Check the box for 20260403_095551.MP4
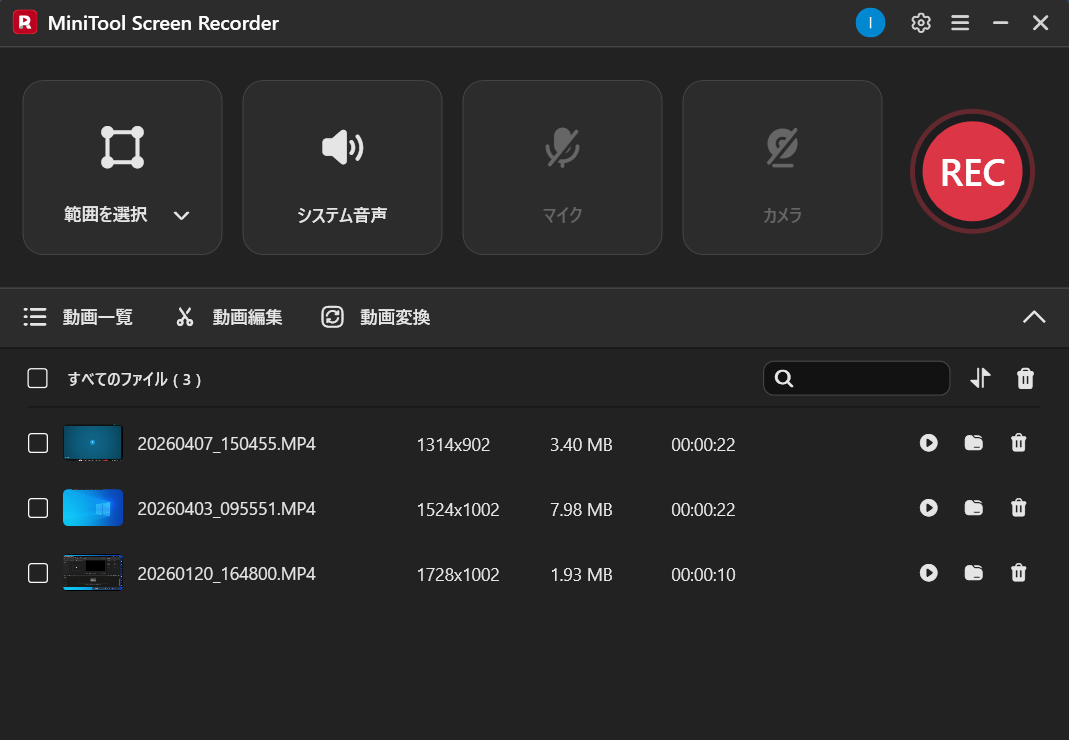Viewport: 1069px width, 740px height. point(38,508)
